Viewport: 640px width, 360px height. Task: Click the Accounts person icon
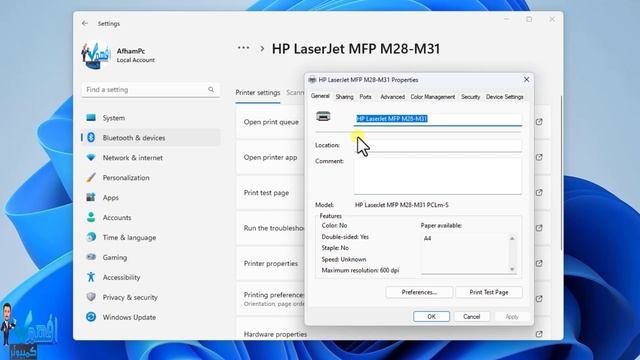pos(91,217)
